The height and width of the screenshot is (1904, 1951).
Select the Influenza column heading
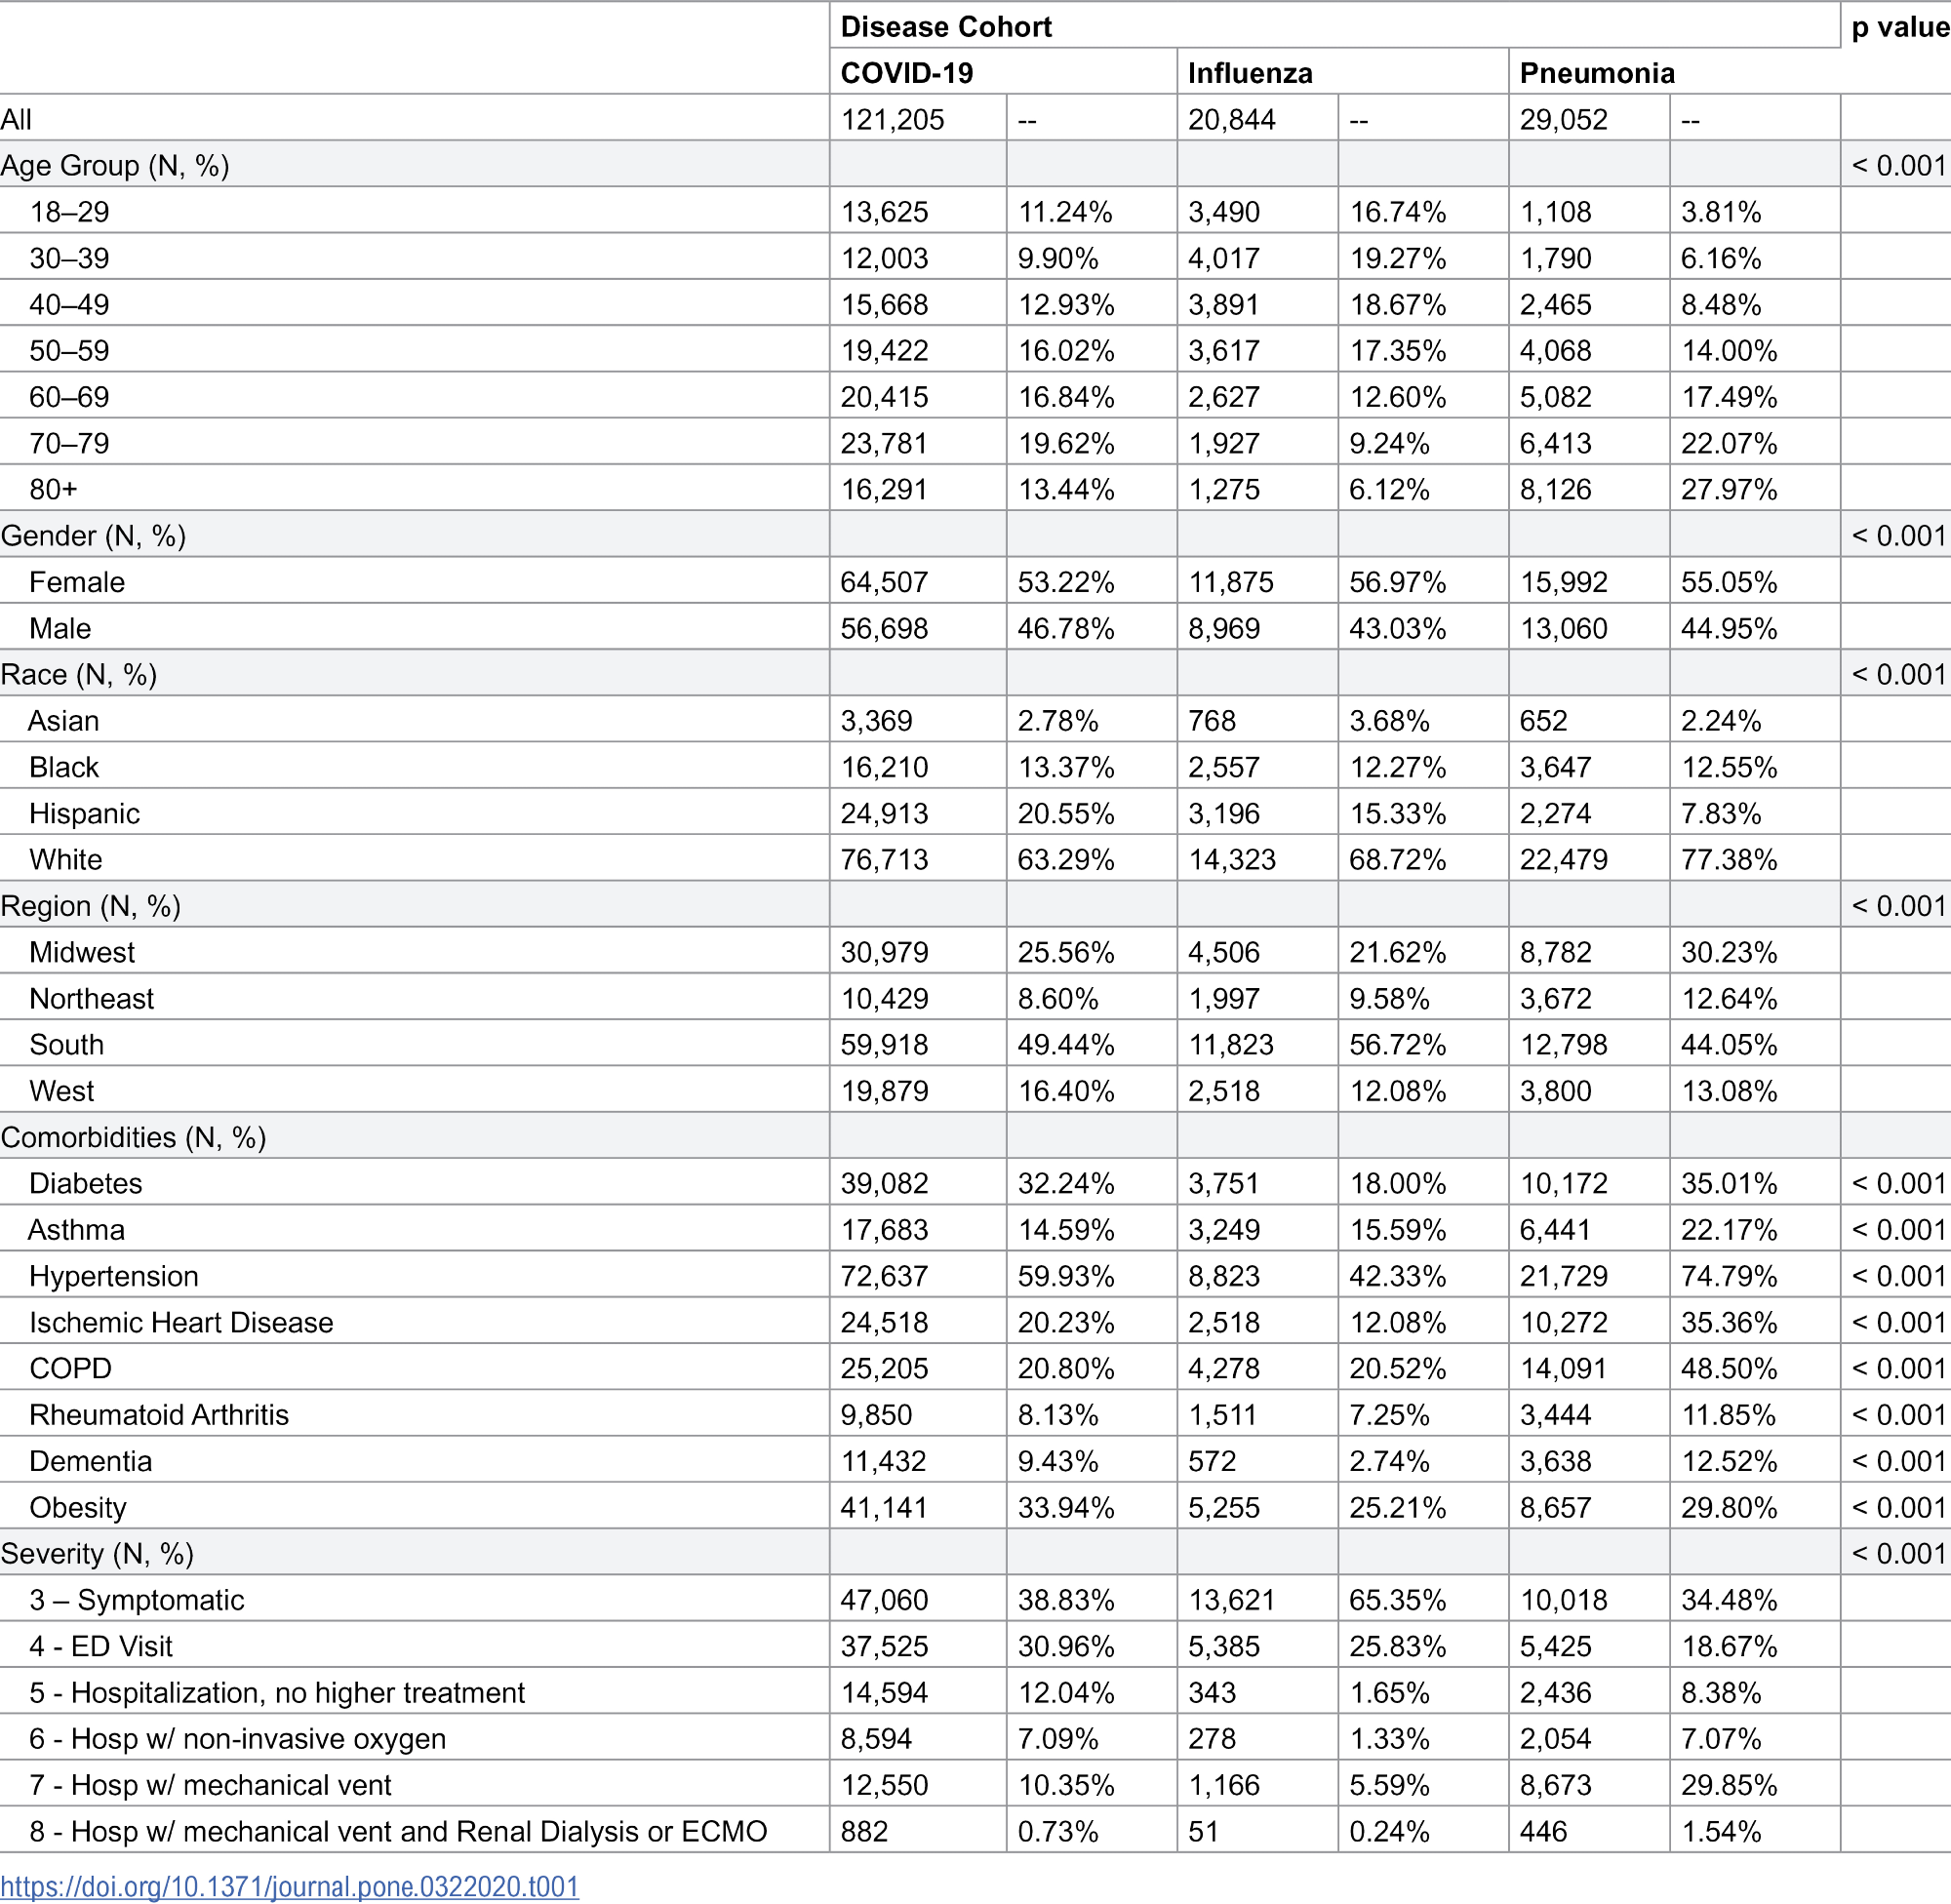tap(1249, 73)
